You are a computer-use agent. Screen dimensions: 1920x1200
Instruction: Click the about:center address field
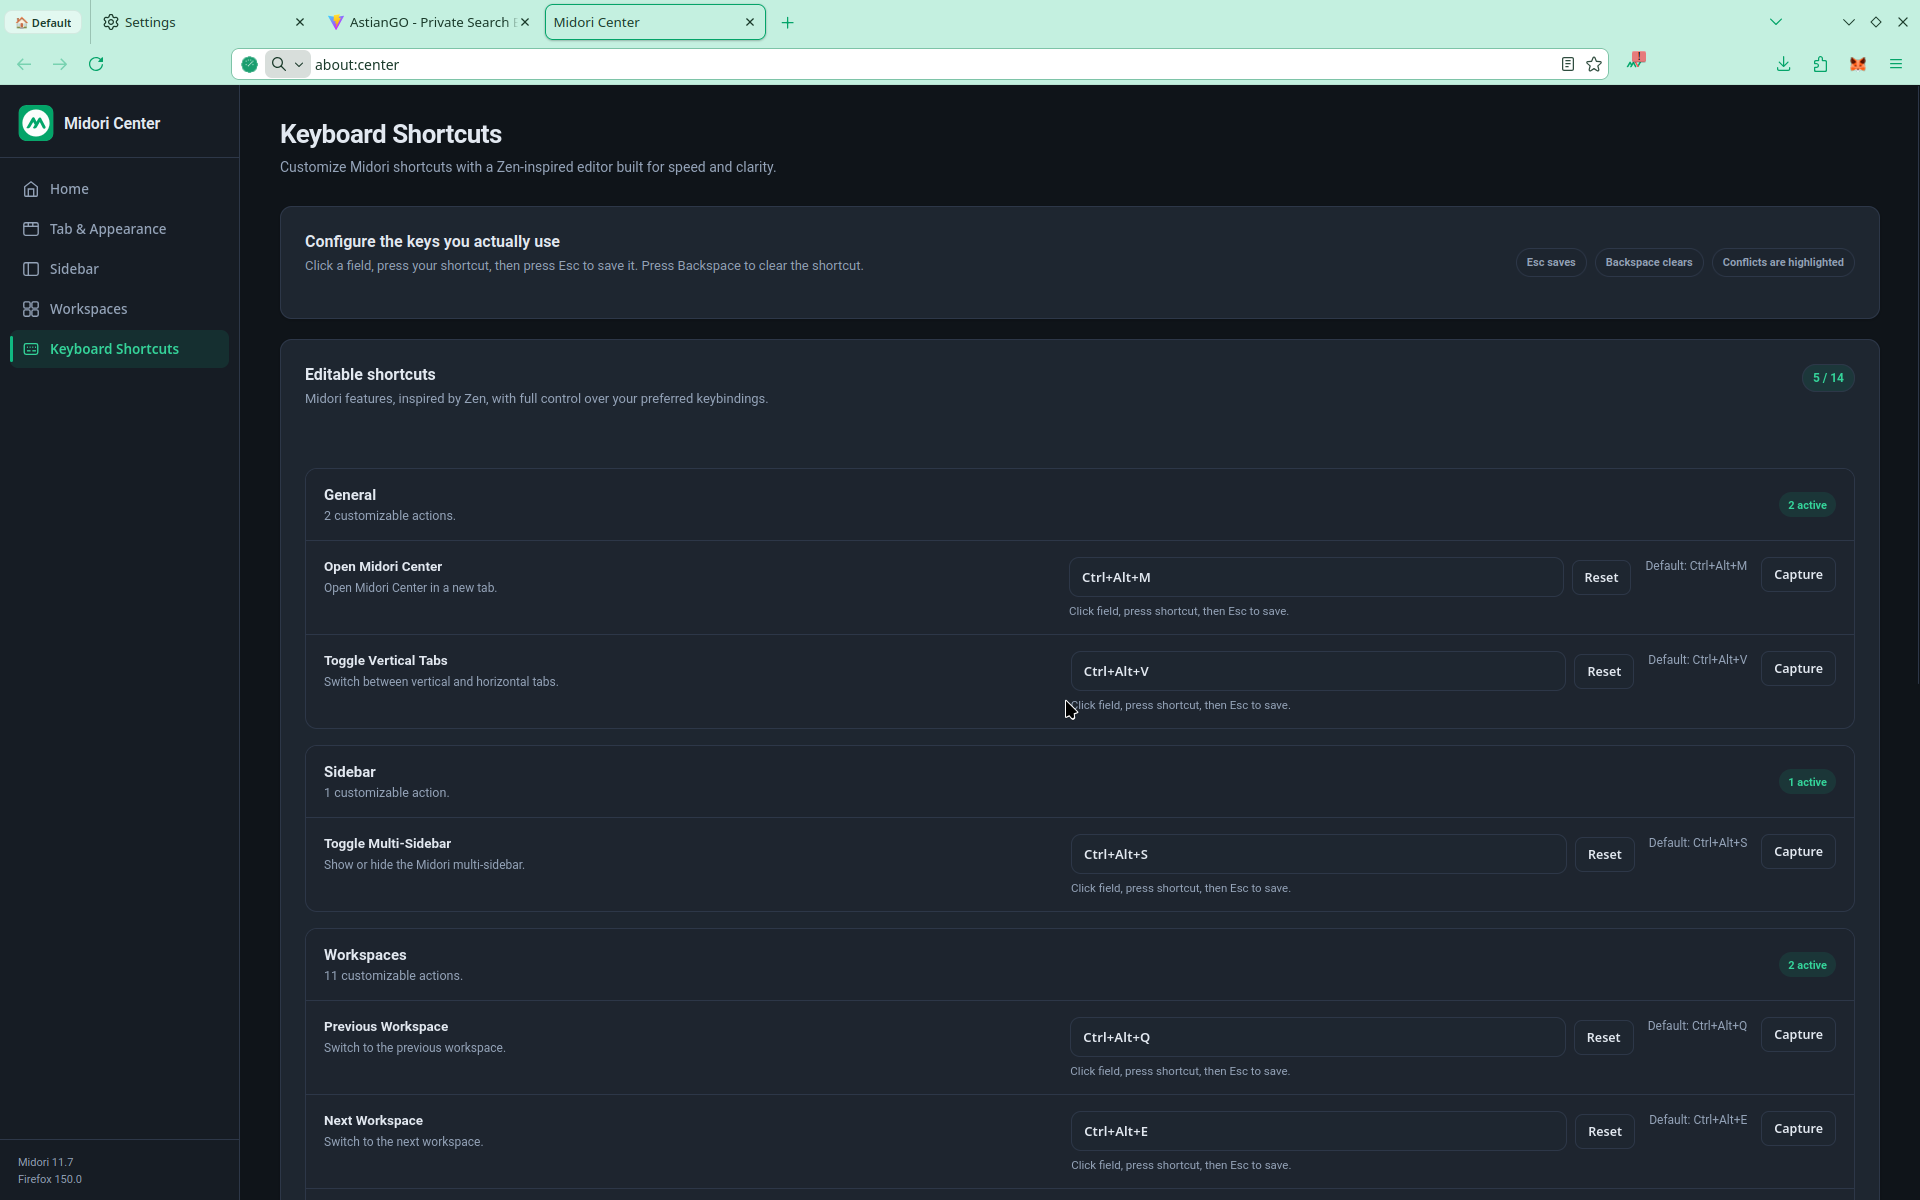point(930,64)
